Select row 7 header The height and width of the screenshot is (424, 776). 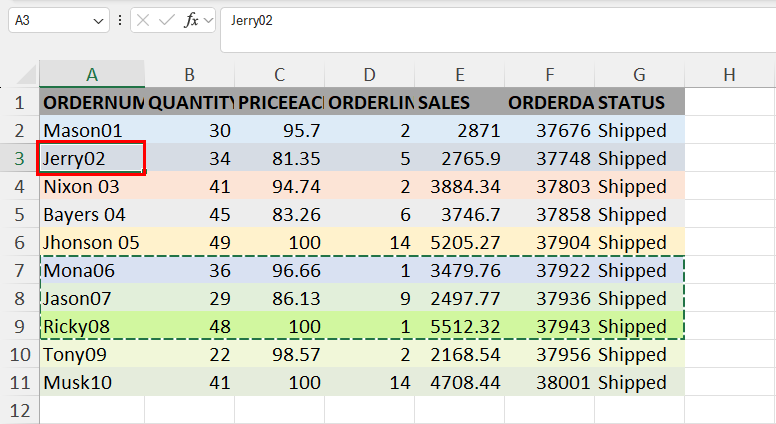click(19, 270)
